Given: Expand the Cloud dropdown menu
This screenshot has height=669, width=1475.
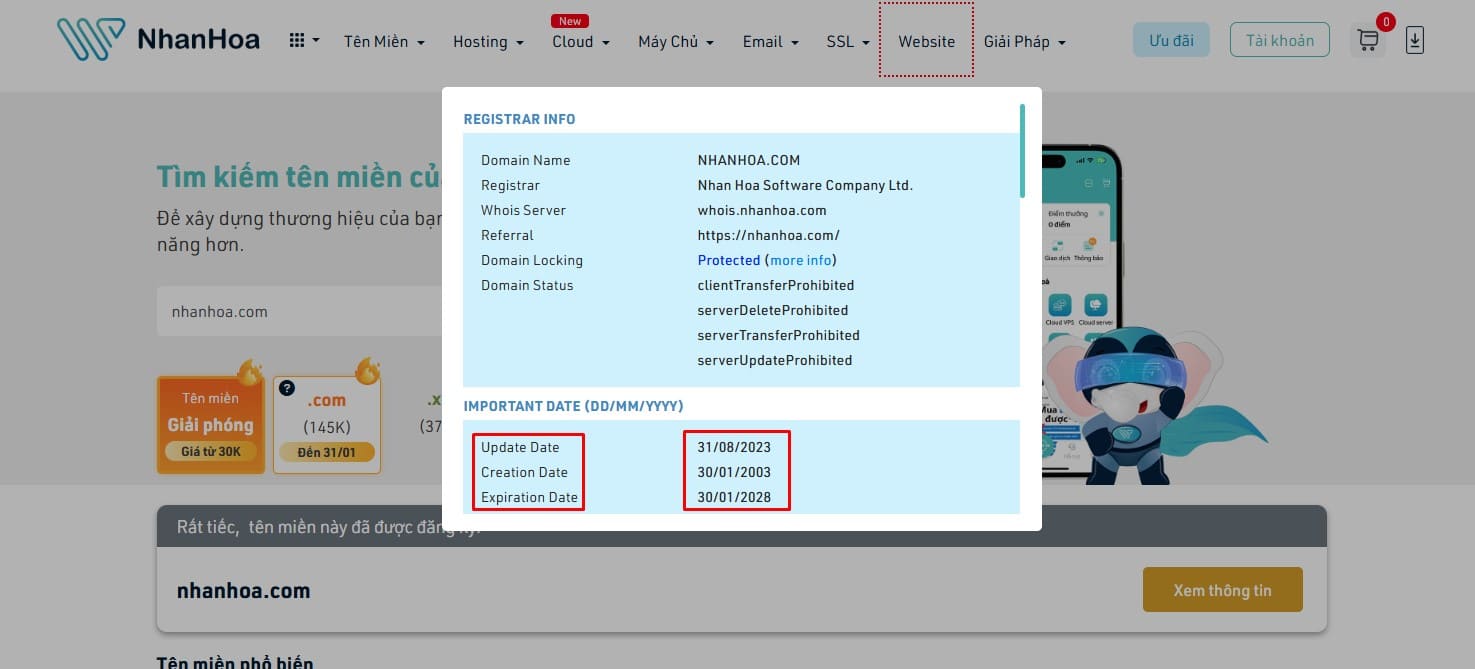Looking at the screenshot, I should 580,42.
